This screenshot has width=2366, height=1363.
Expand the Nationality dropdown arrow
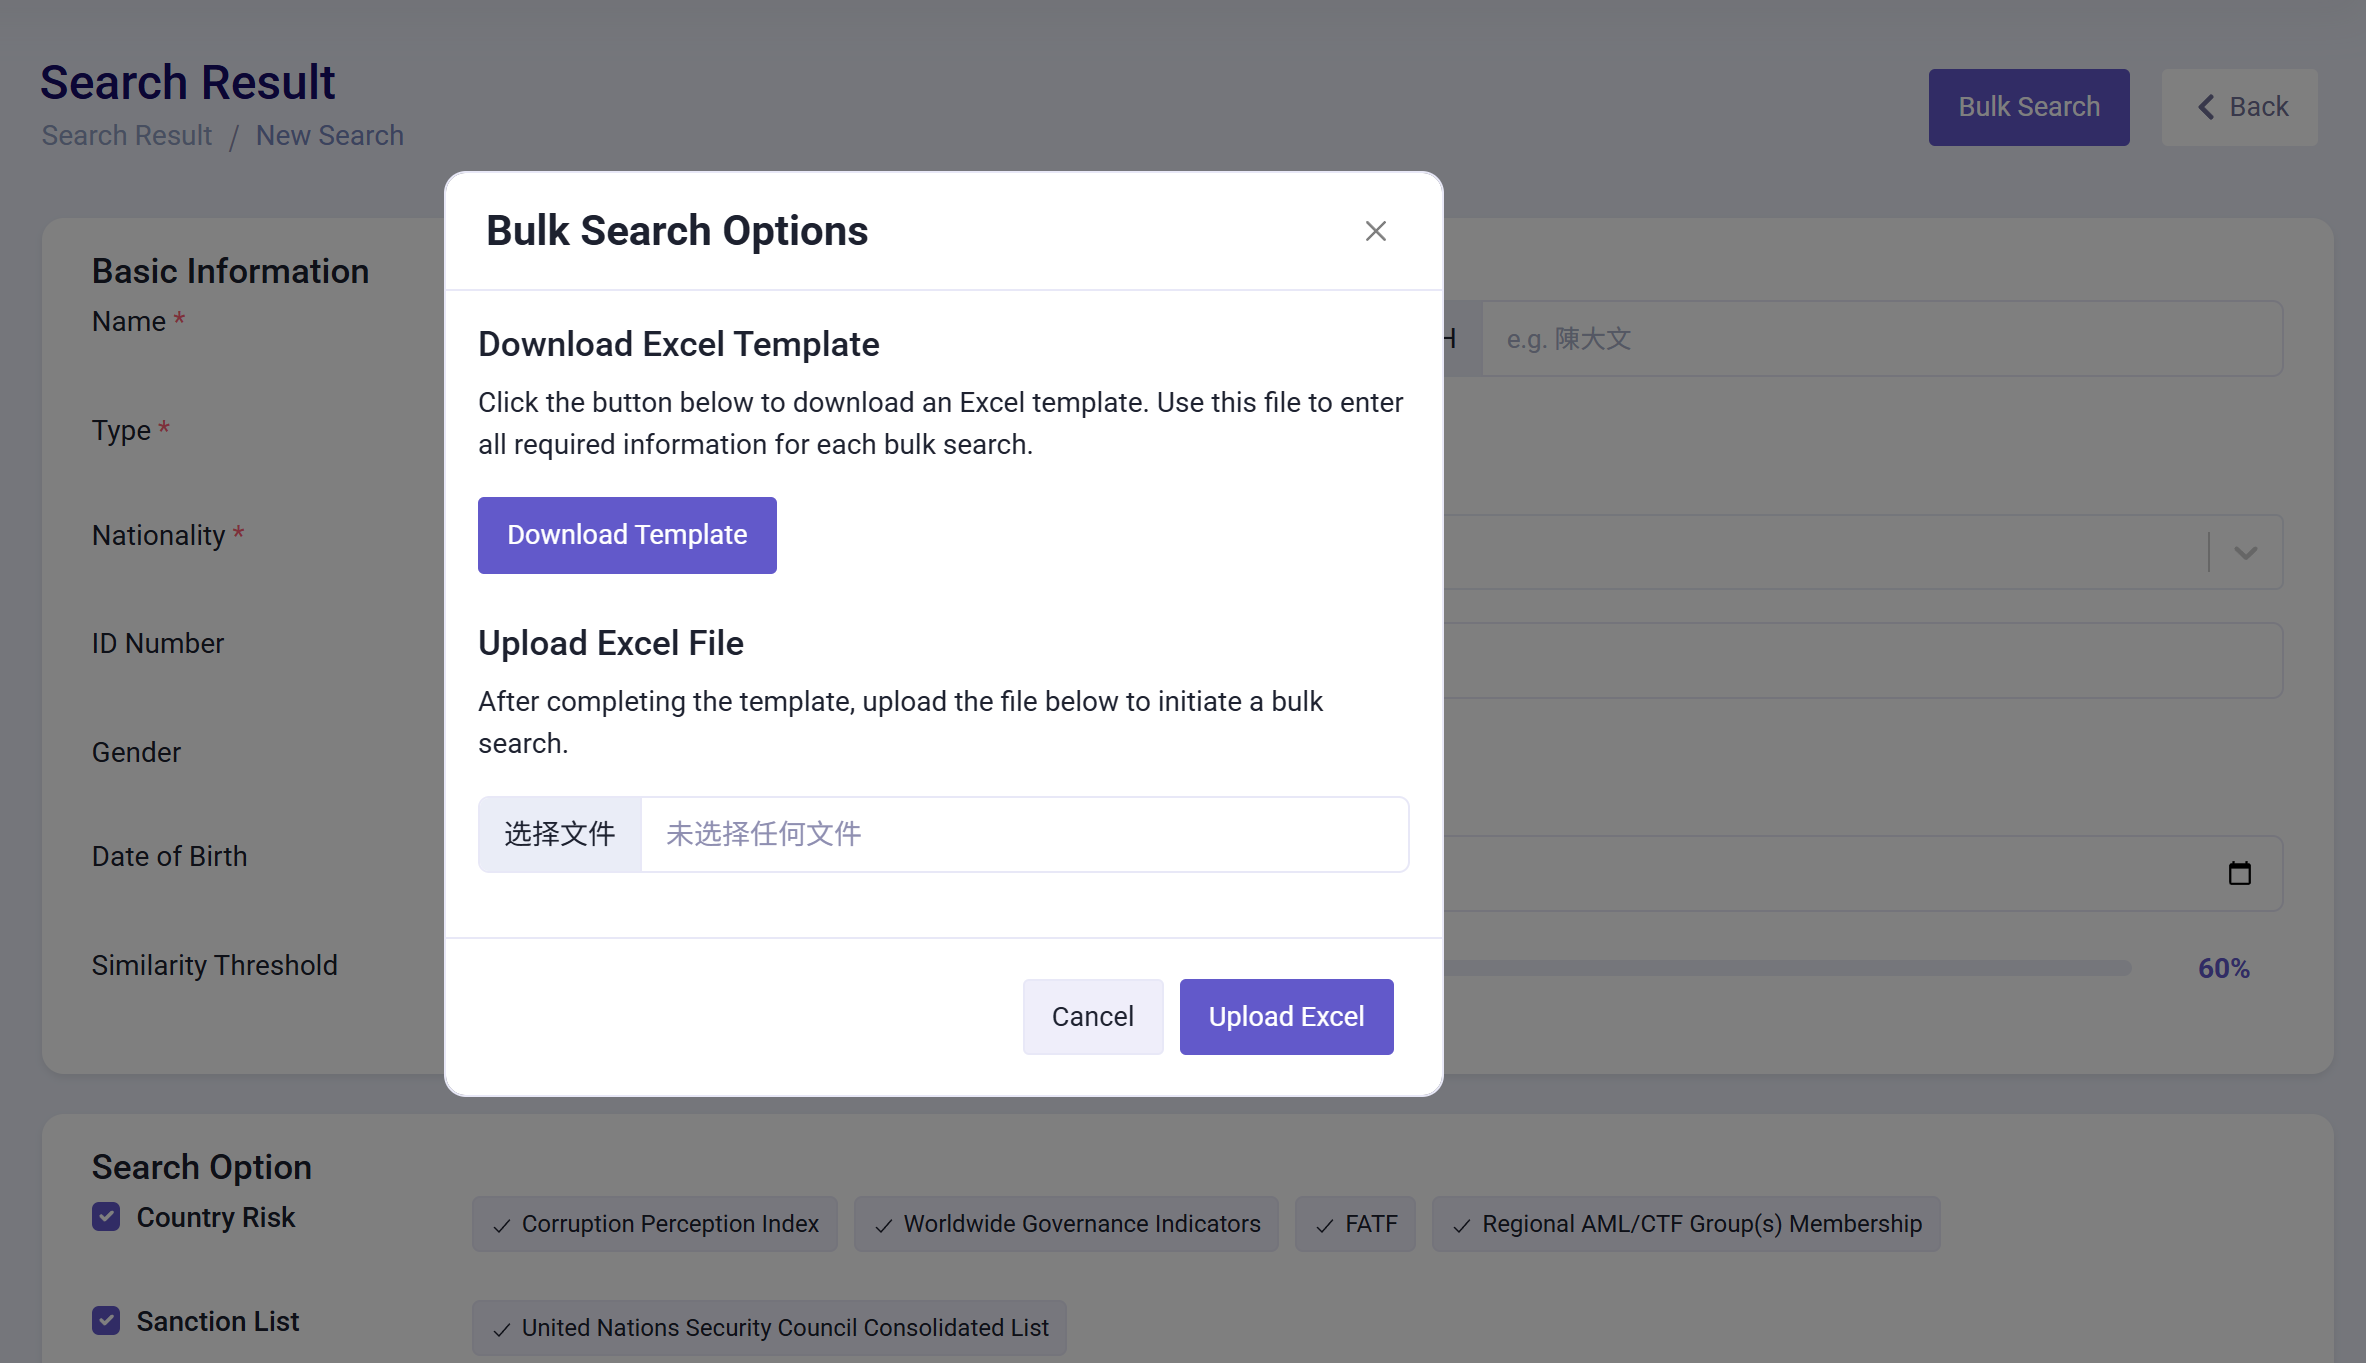[2246, 553]
